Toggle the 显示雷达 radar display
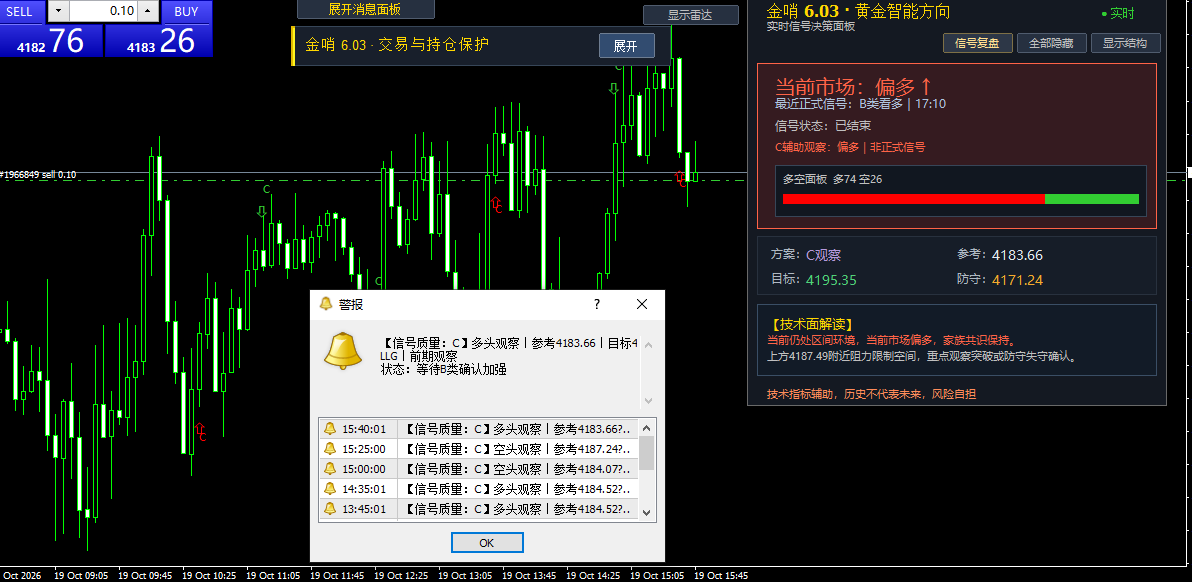The width and height of the screenshot is (1192, 582). click(x=690, y=15)
